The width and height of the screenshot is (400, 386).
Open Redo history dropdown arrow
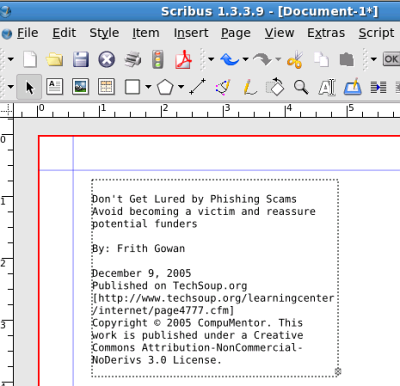pos(278,60)
